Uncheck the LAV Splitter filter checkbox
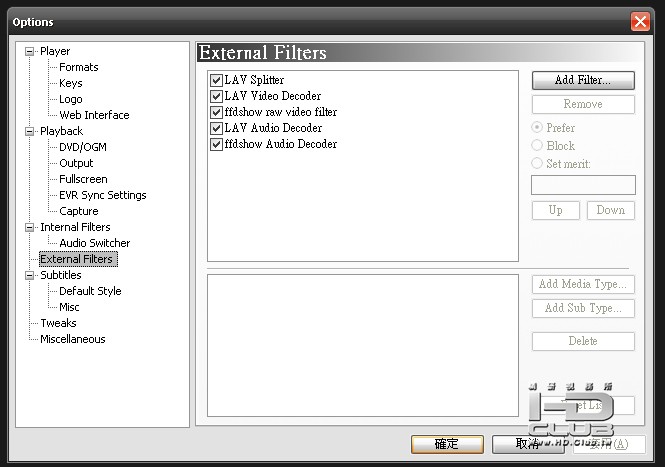This screenshot has height=467, width=665. (x=216, y=80)
